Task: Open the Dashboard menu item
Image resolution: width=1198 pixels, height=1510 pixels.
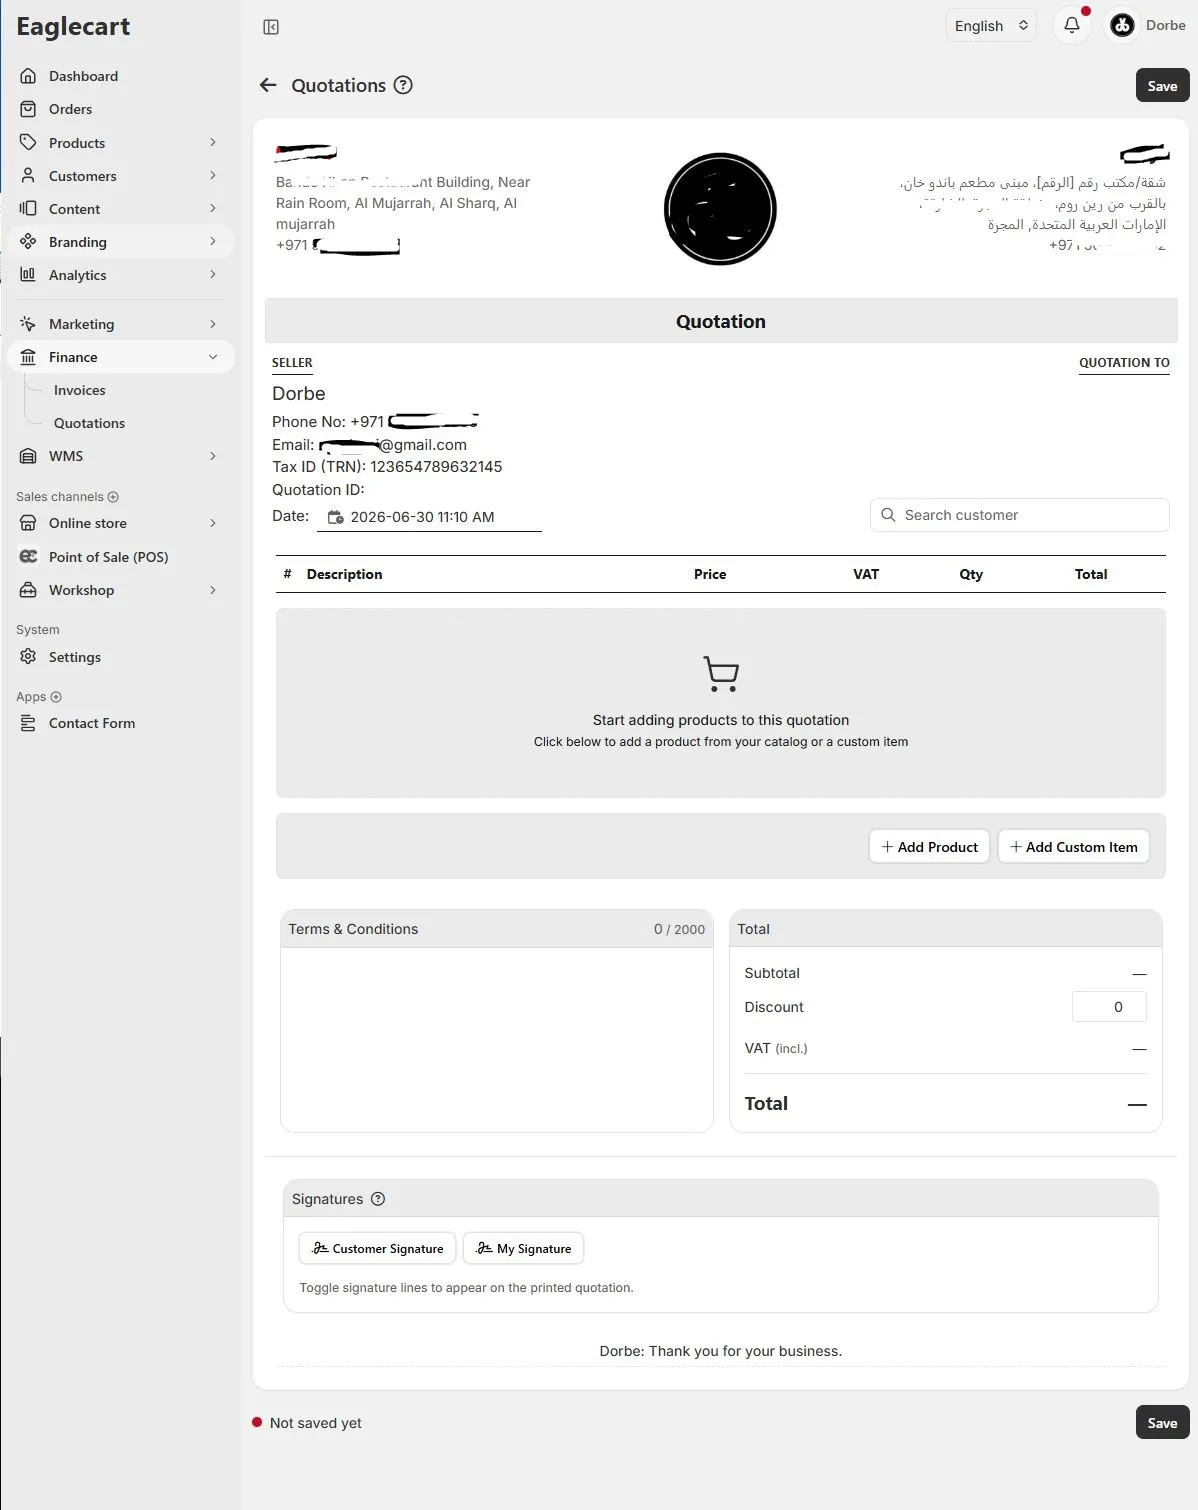Action: pyautogui.click(x=120, y=76)
